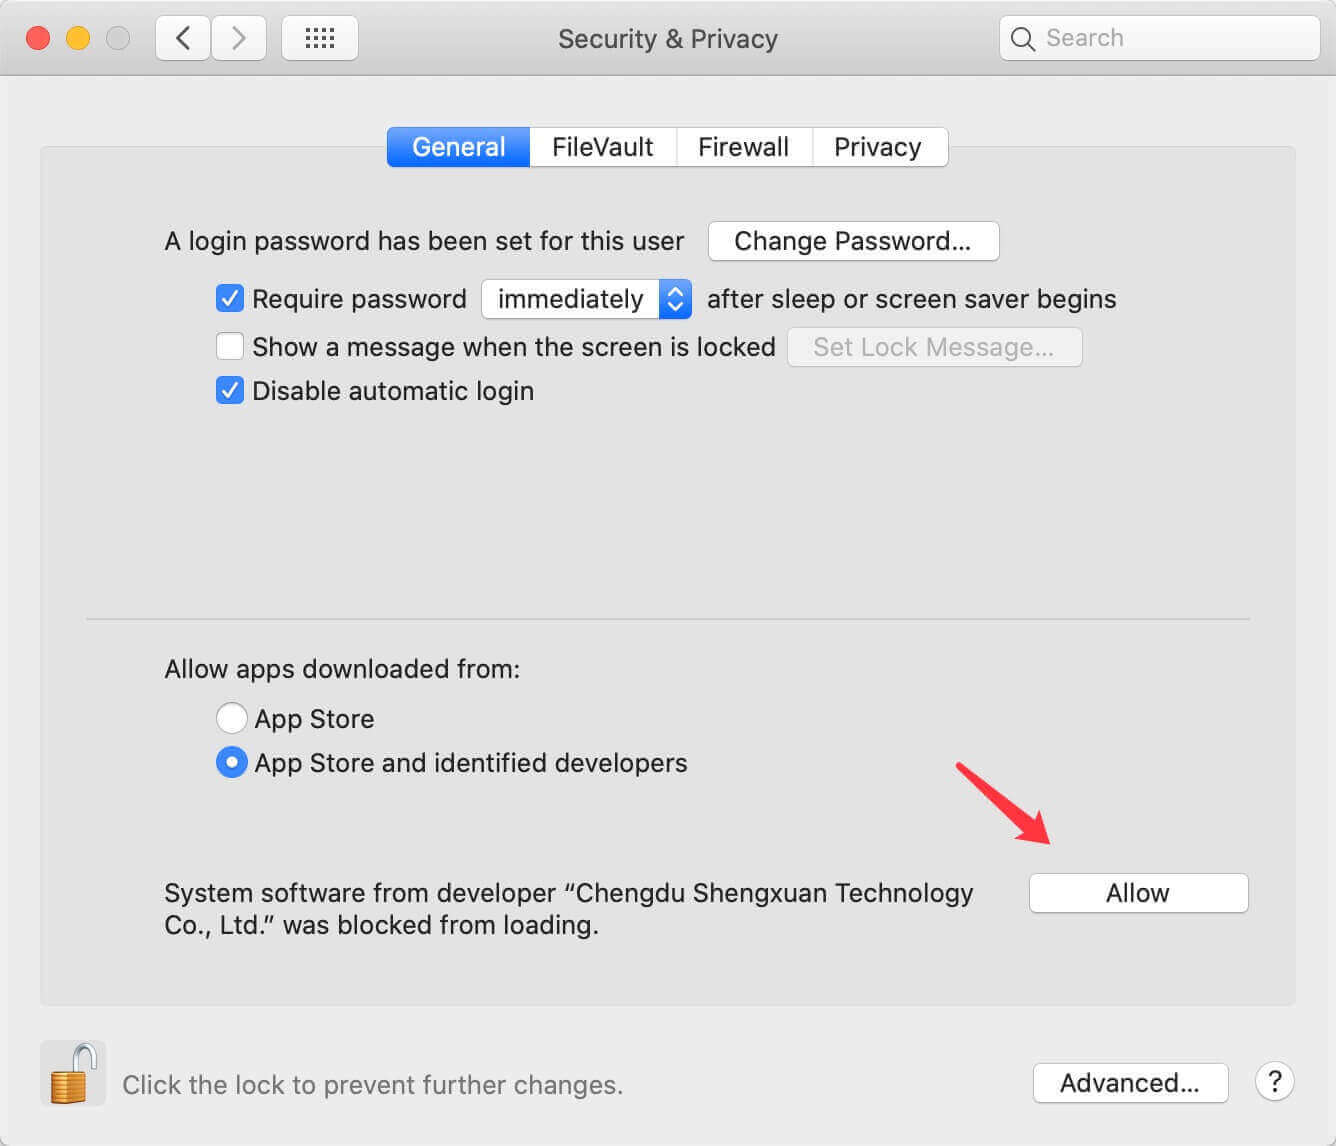Screen dimensions: 1336x1146
Task: Click the Allow button
Action: tap(1138, 893)
